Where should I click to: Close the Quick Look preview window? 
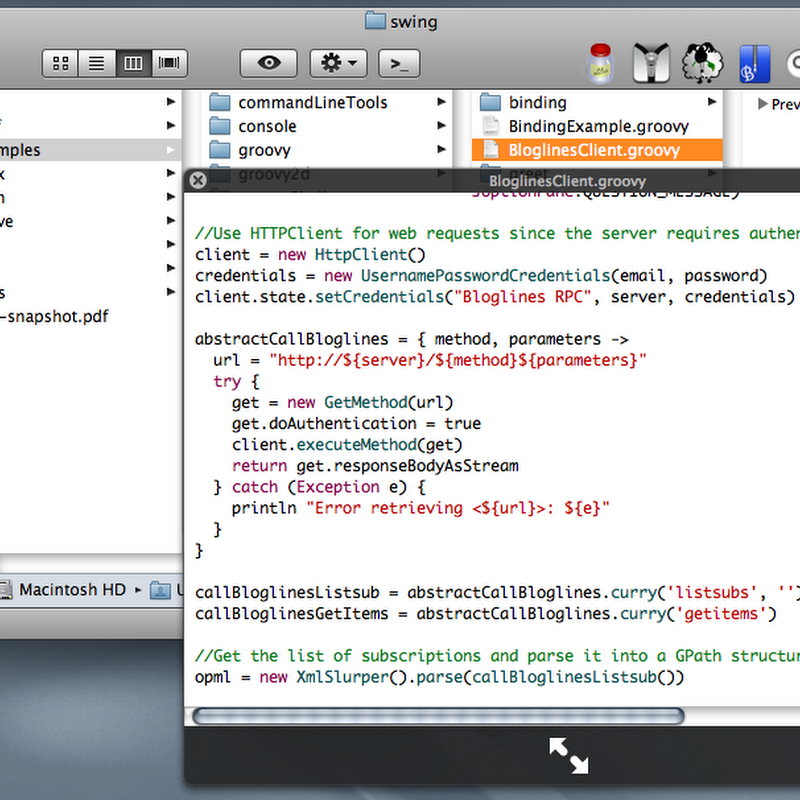point(198,180)
